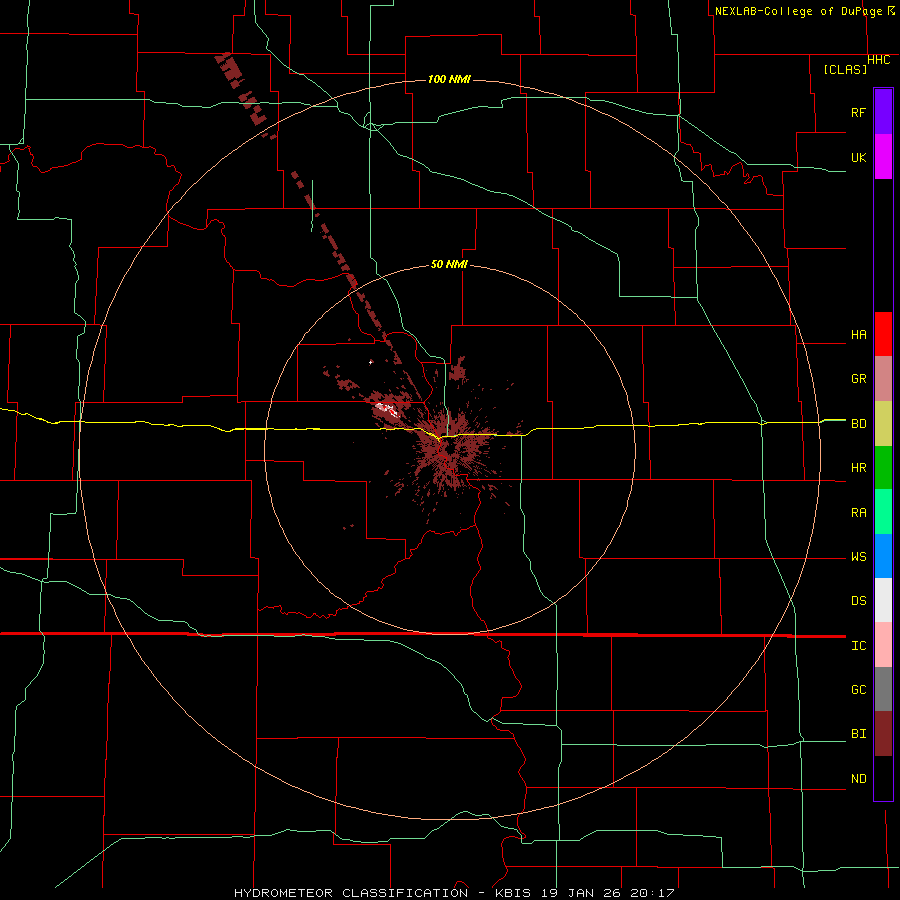900x900 pixels.
Task: Click the UK magenta legend swatch
Action: coord(883,157)
